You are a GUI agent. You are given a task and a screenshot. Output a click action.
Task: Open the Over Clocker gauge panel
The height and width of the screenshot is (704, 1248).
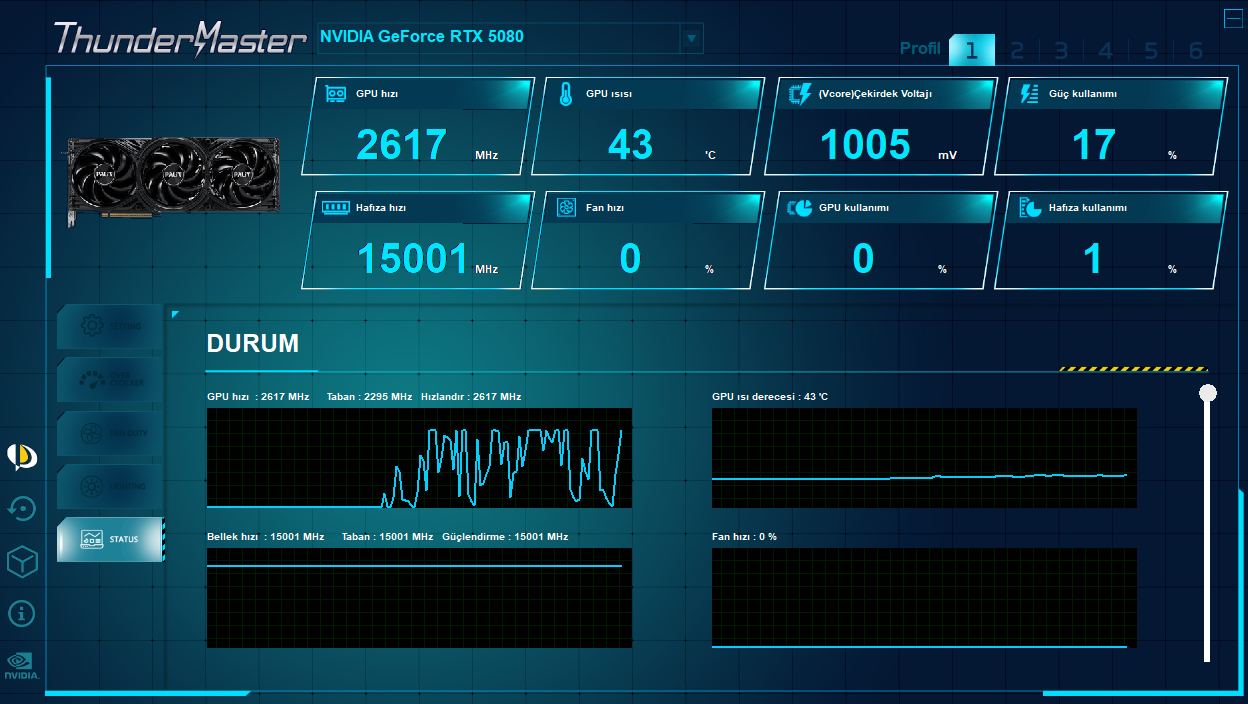tap(110, 380)
